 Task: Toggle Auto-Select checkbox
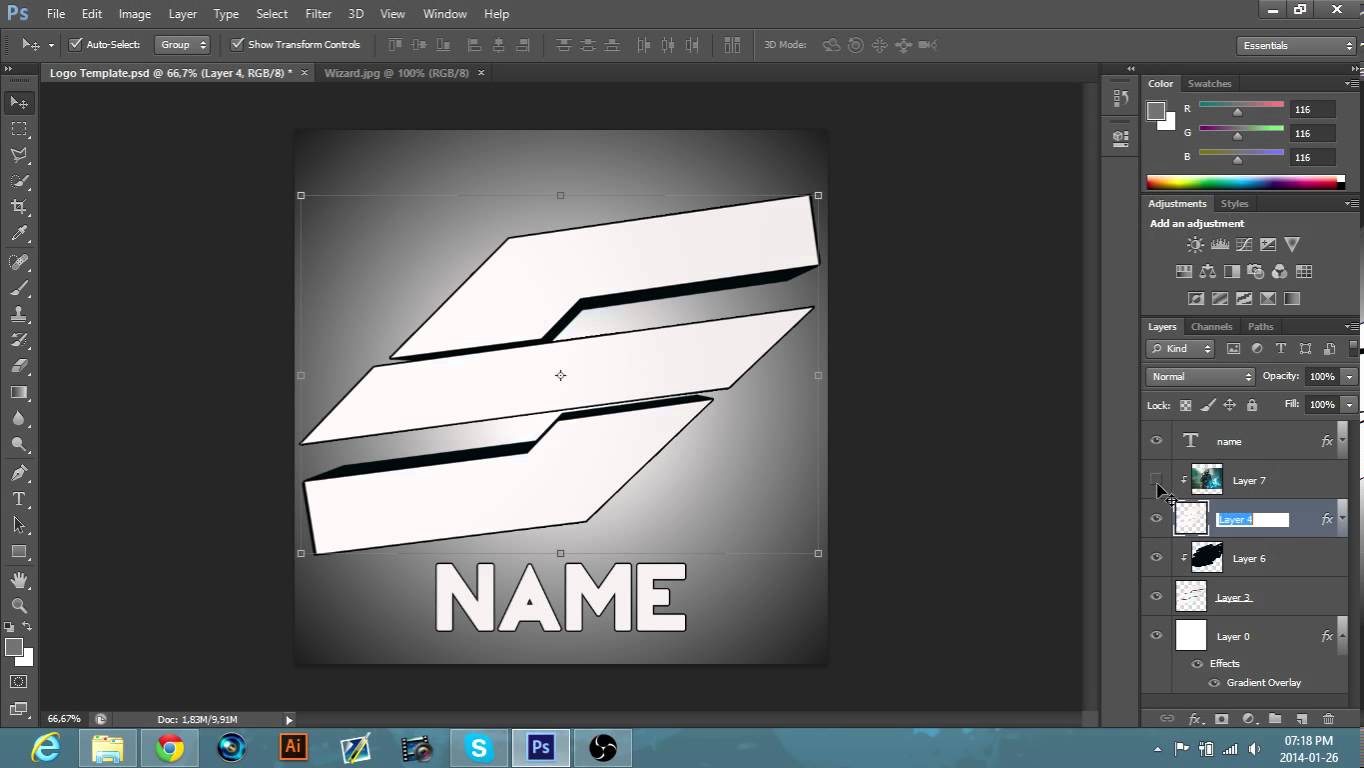75,44
